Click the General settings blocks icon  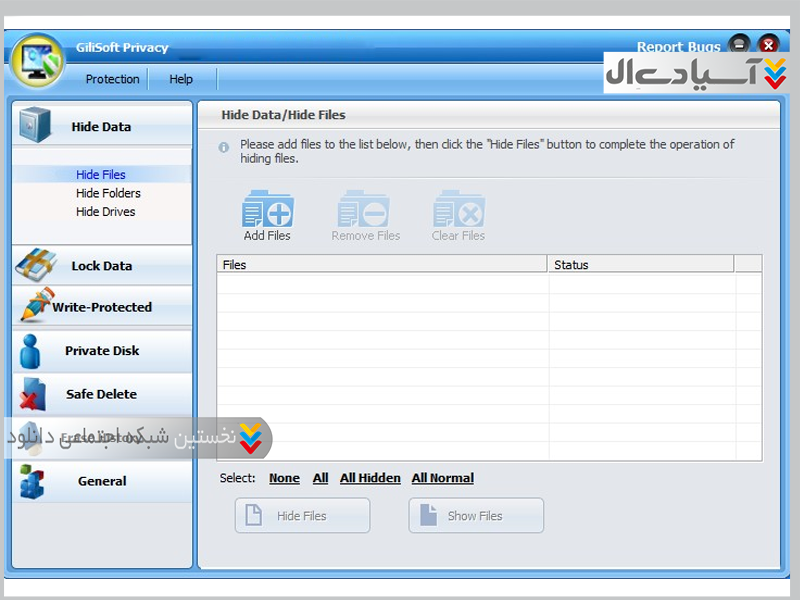coord(32,481)
